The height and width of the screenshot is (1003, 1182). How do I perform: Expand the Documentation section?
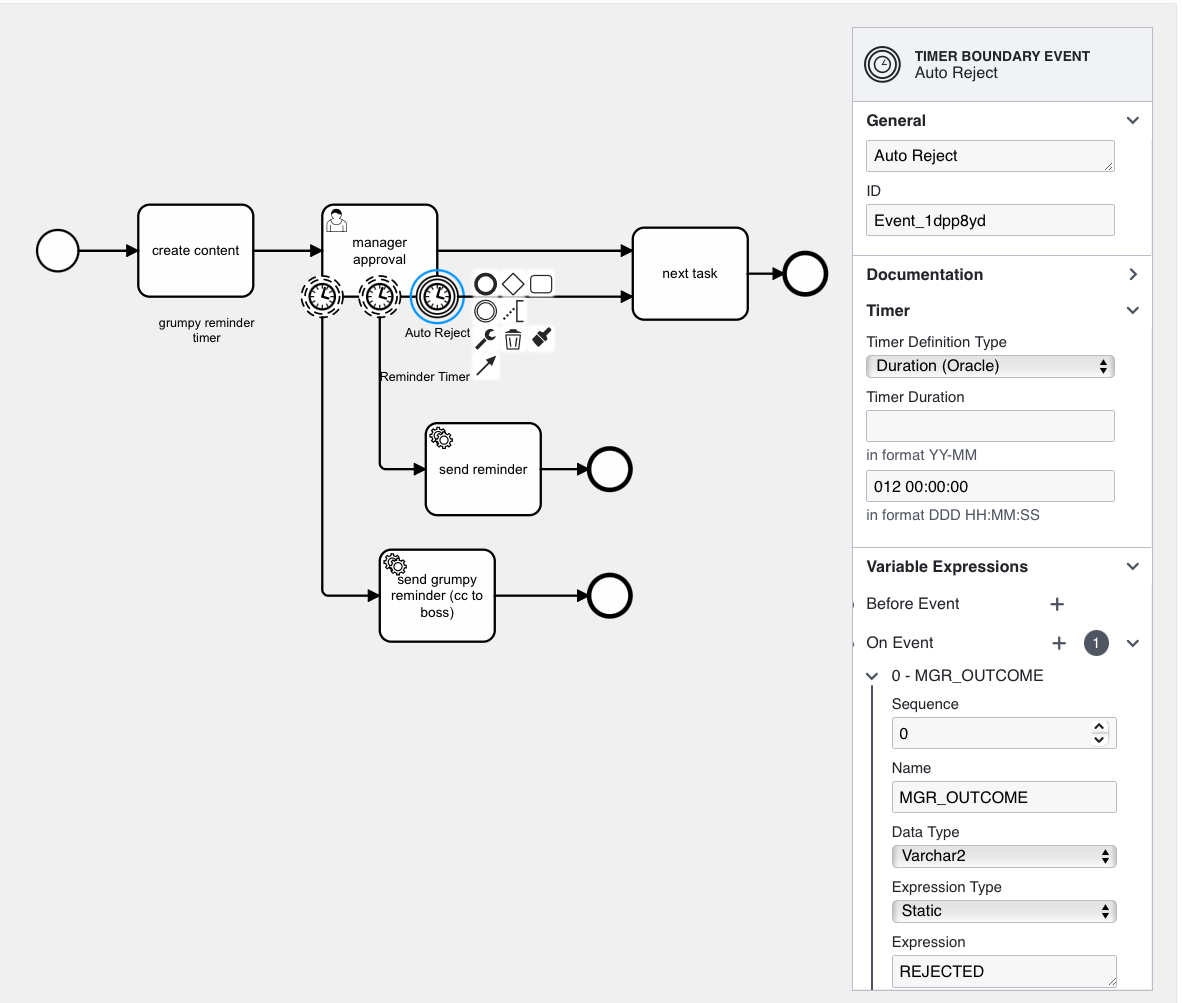1132,274
